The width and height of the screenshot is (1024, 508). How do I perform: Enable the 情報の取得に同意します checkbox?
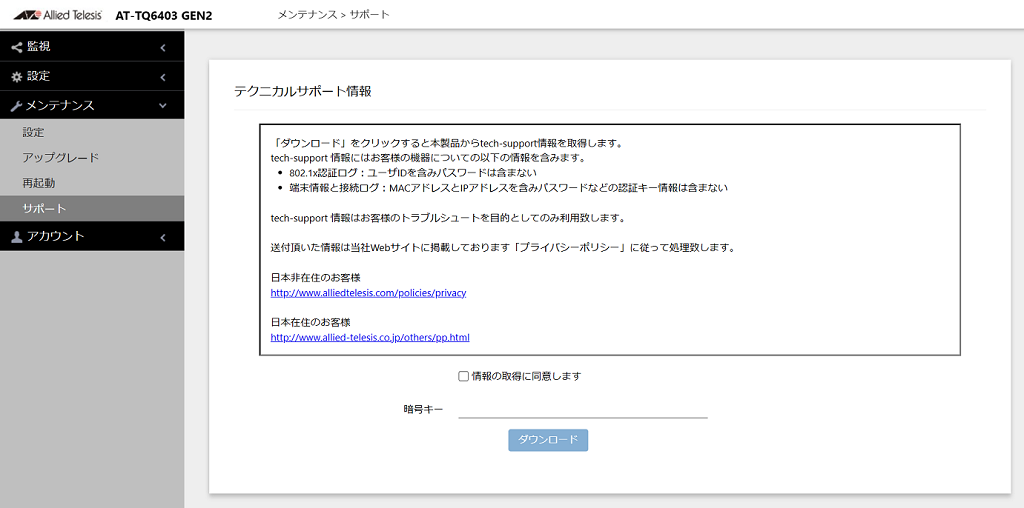click(463, 377)
